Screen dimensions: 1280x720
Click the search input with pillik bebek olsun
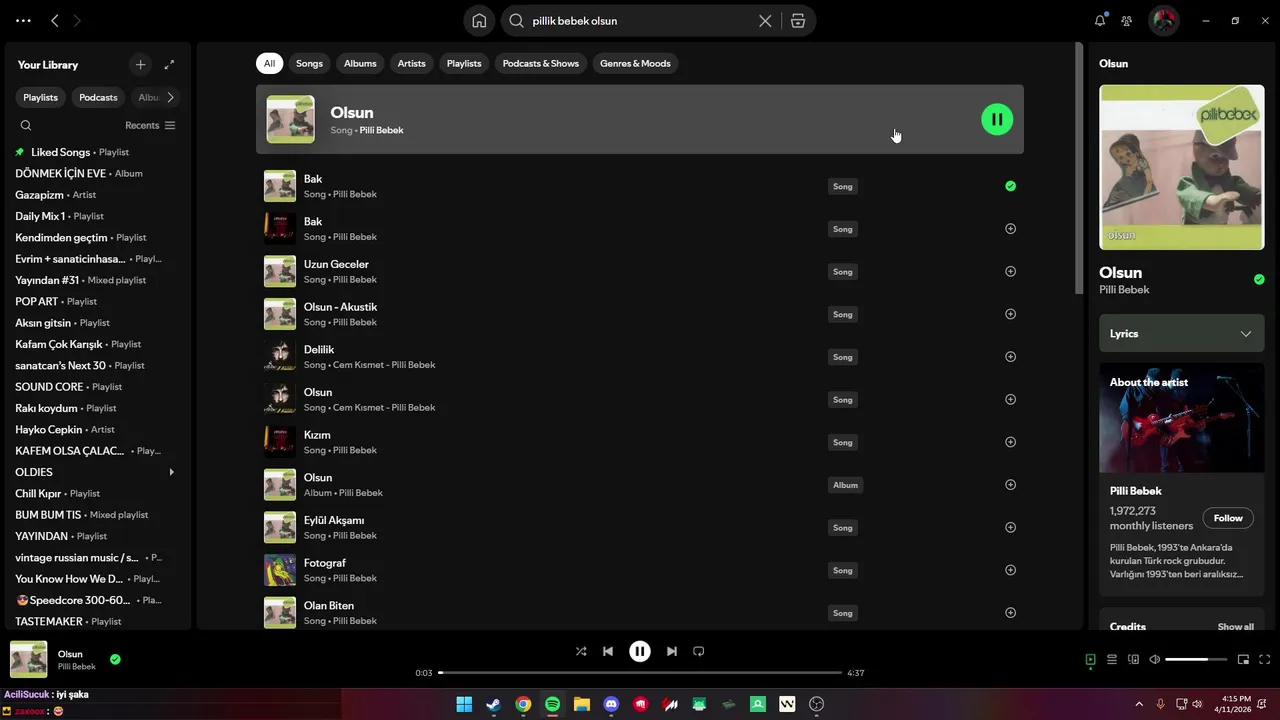click(640, 20)
